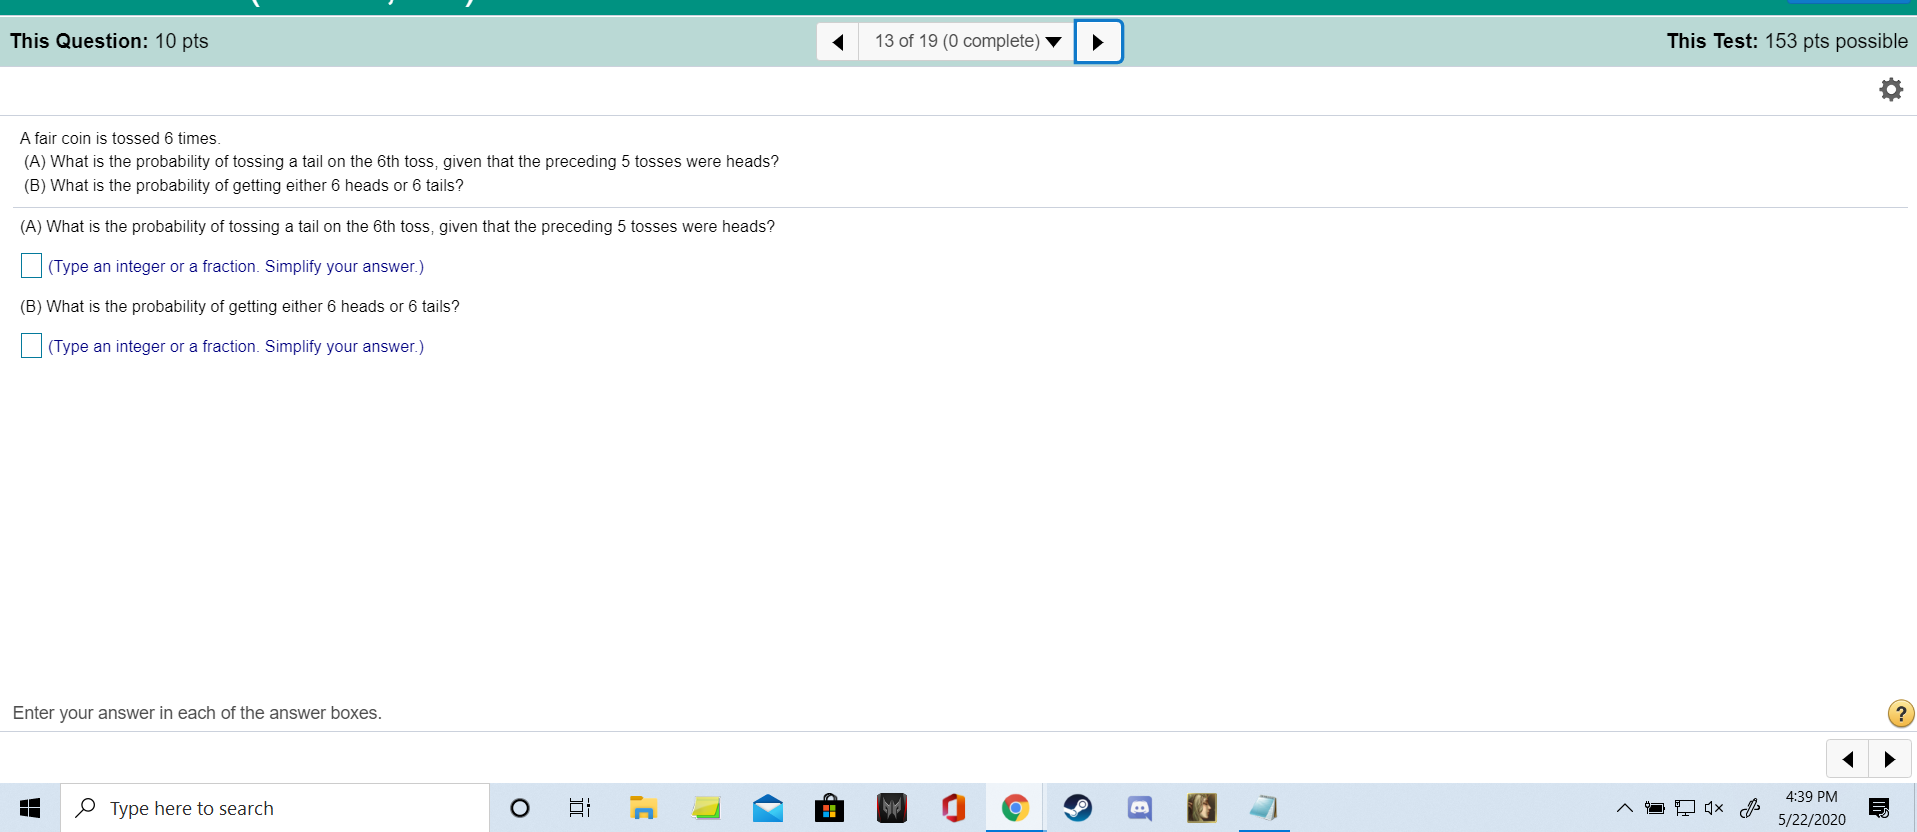Image resolution: width=1917 pixels, height=832 pixels.
Task: Open the portrait game icon in taskbar
Action: click(x=1202, y=808)
